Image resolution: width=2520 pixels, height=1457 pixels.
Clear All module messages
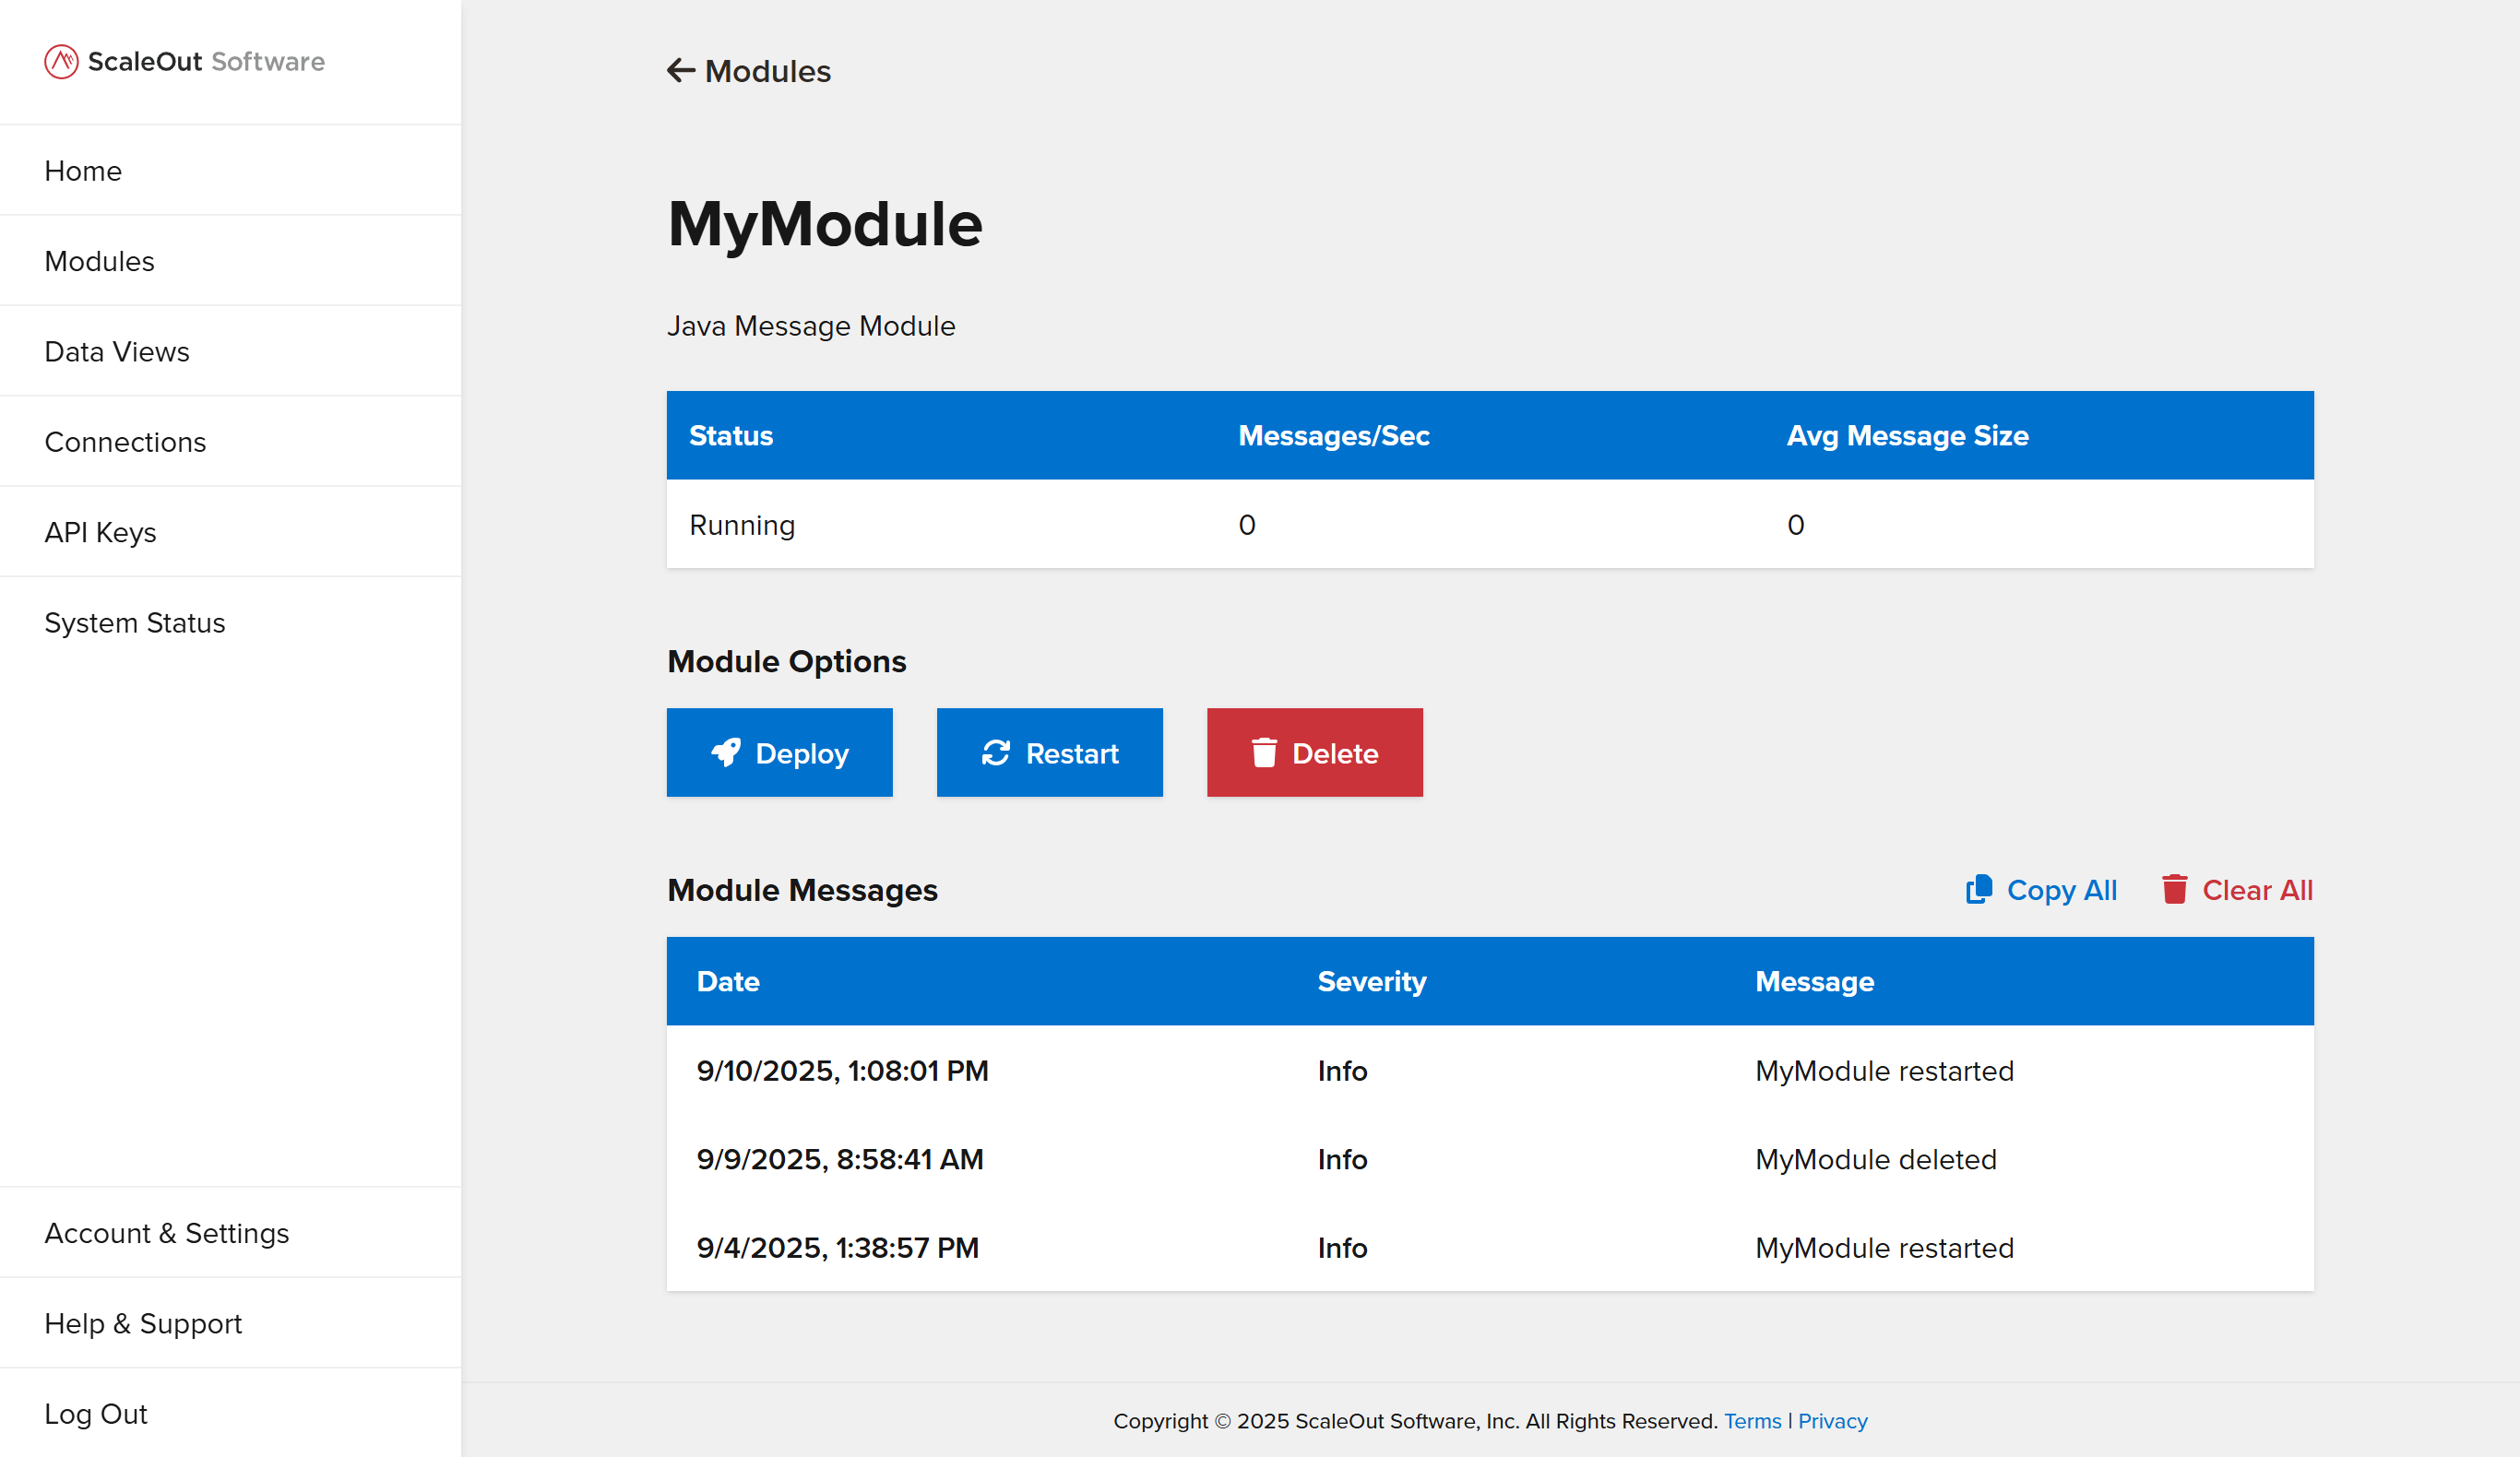click(2237, 890)
